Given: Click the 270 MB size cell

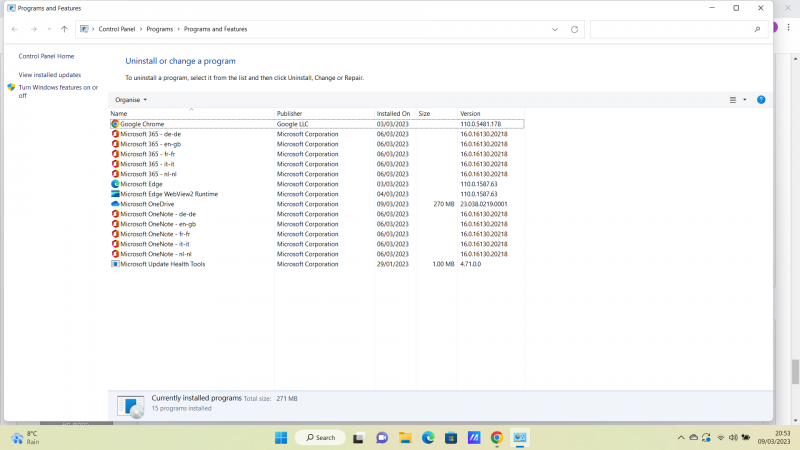Looking at the screenshot, I should (443, 204).
